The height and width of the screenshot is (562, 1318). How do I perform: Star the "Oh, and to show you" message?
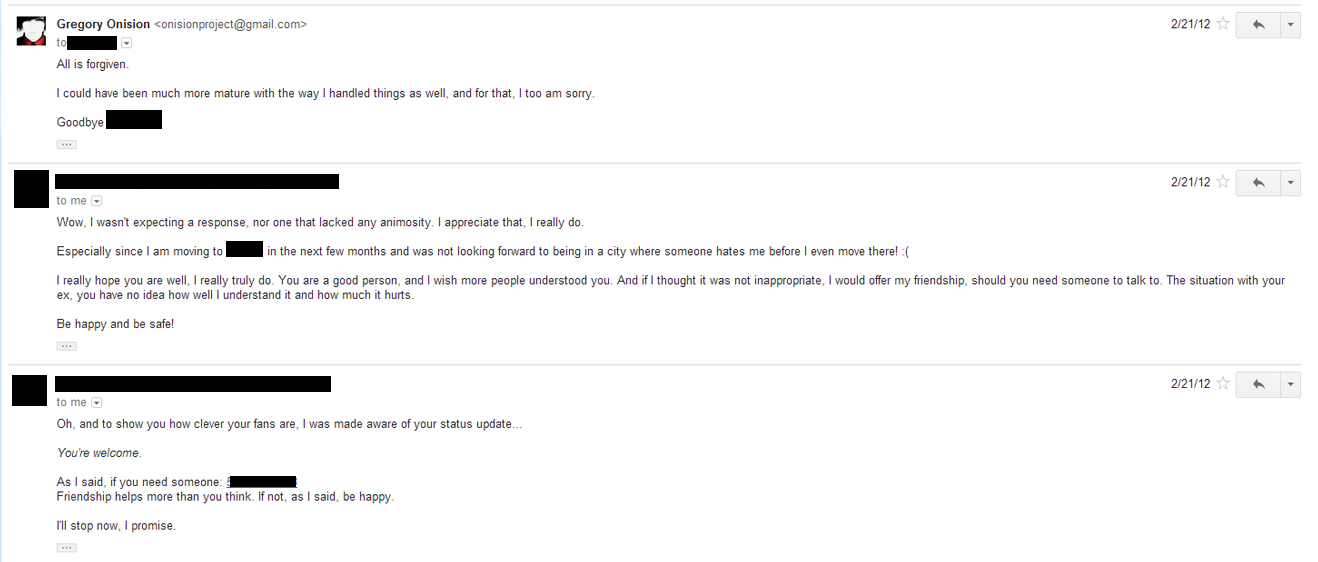click(x=1223, y=384)
